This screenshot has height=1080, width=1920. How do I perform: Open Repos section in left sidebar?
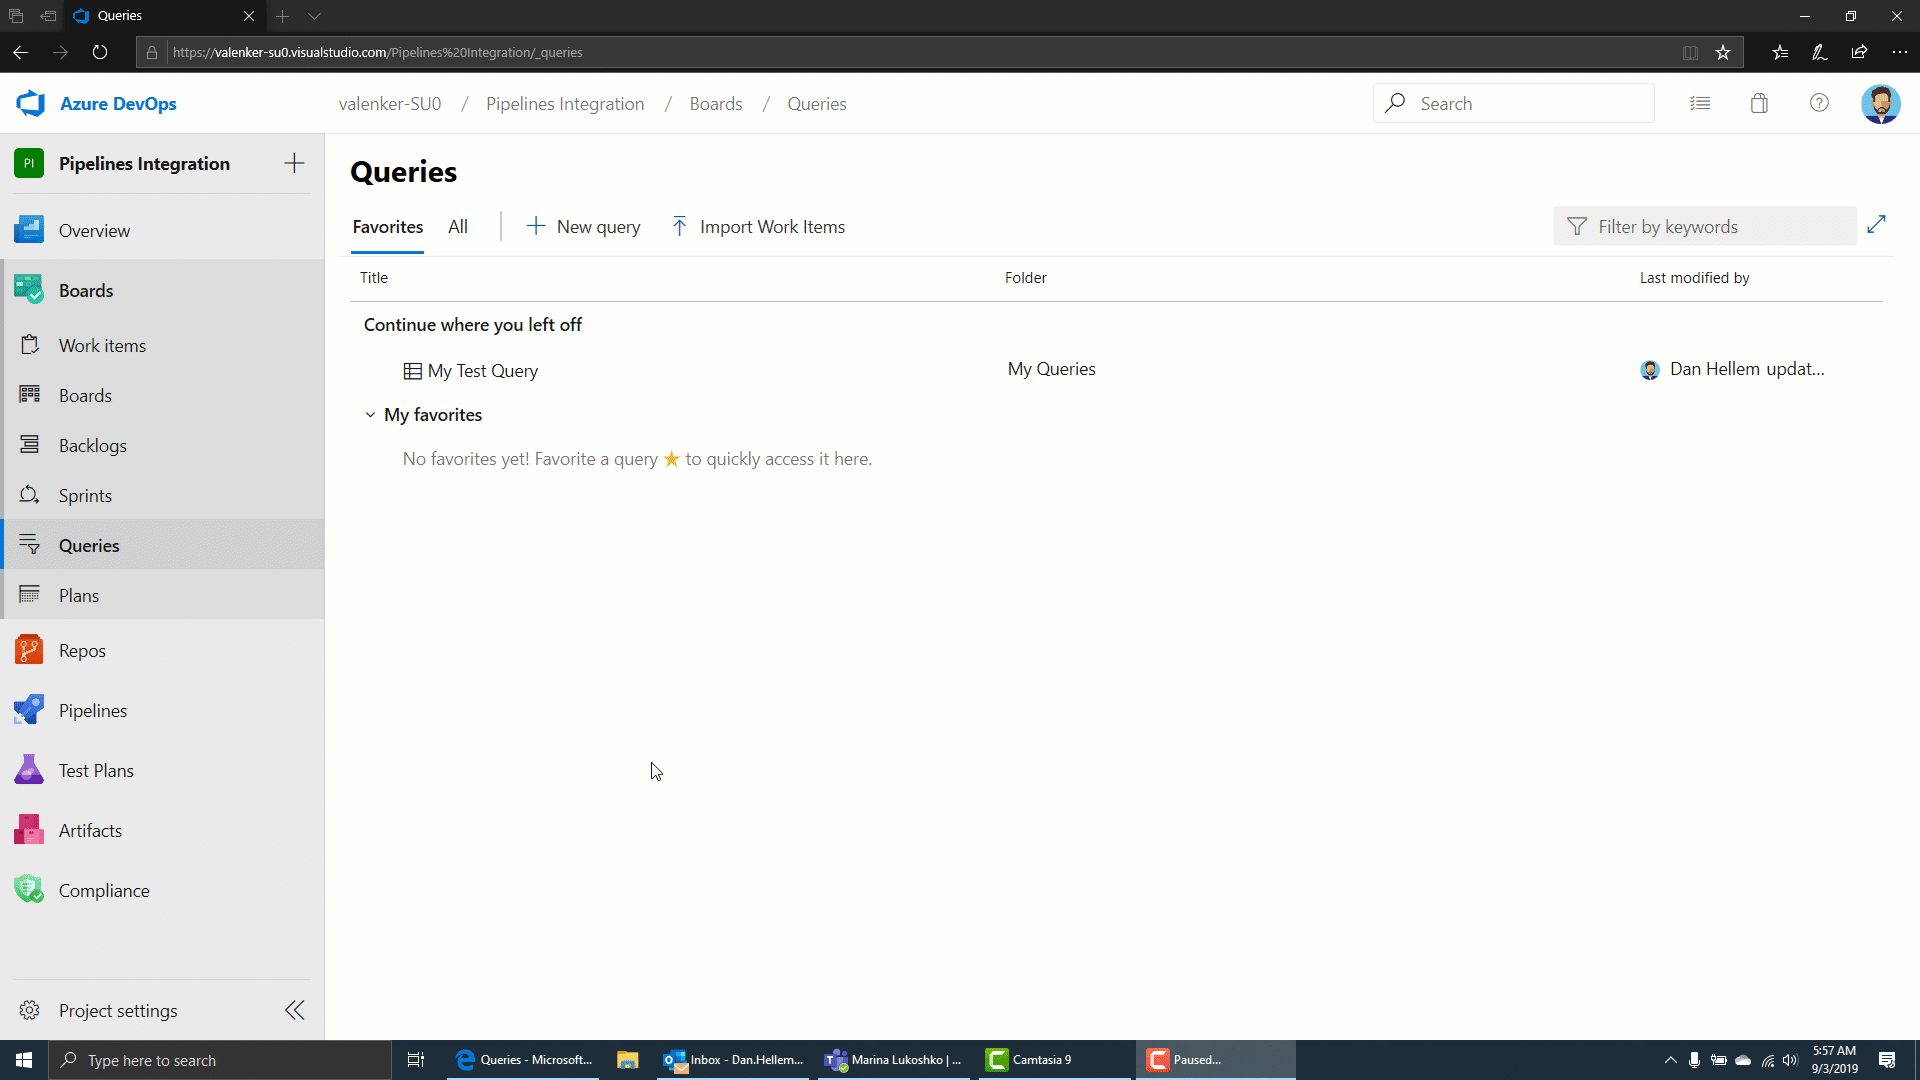pyautogui.click(x=82, y=650)
